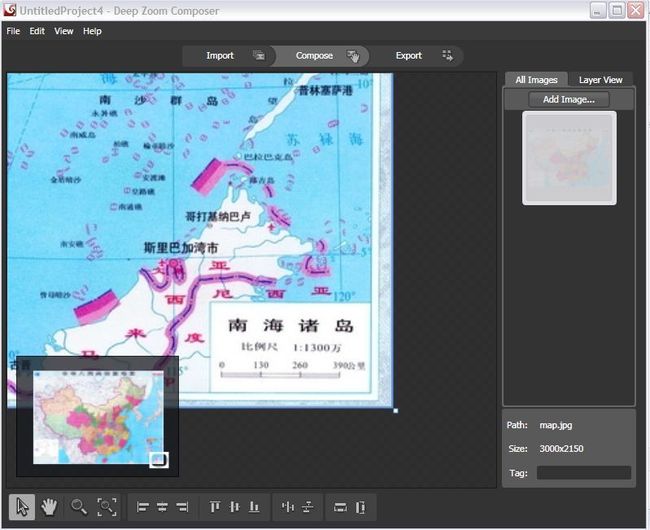Open the All Images tab
The height and width of the screenshot is (530, 650).
tap(536, 80)
